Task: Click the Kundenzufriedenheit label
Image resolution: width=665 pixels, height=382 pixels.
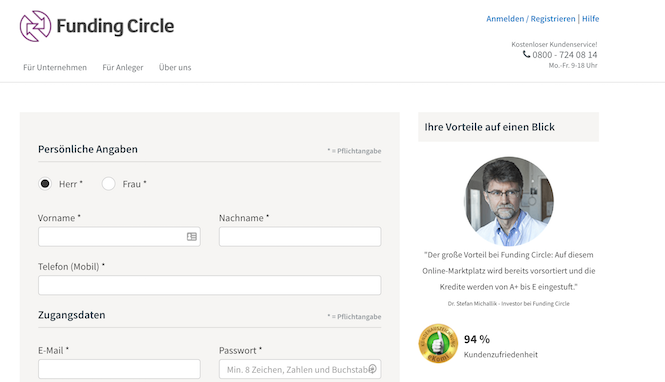Action: click(500, 354)
